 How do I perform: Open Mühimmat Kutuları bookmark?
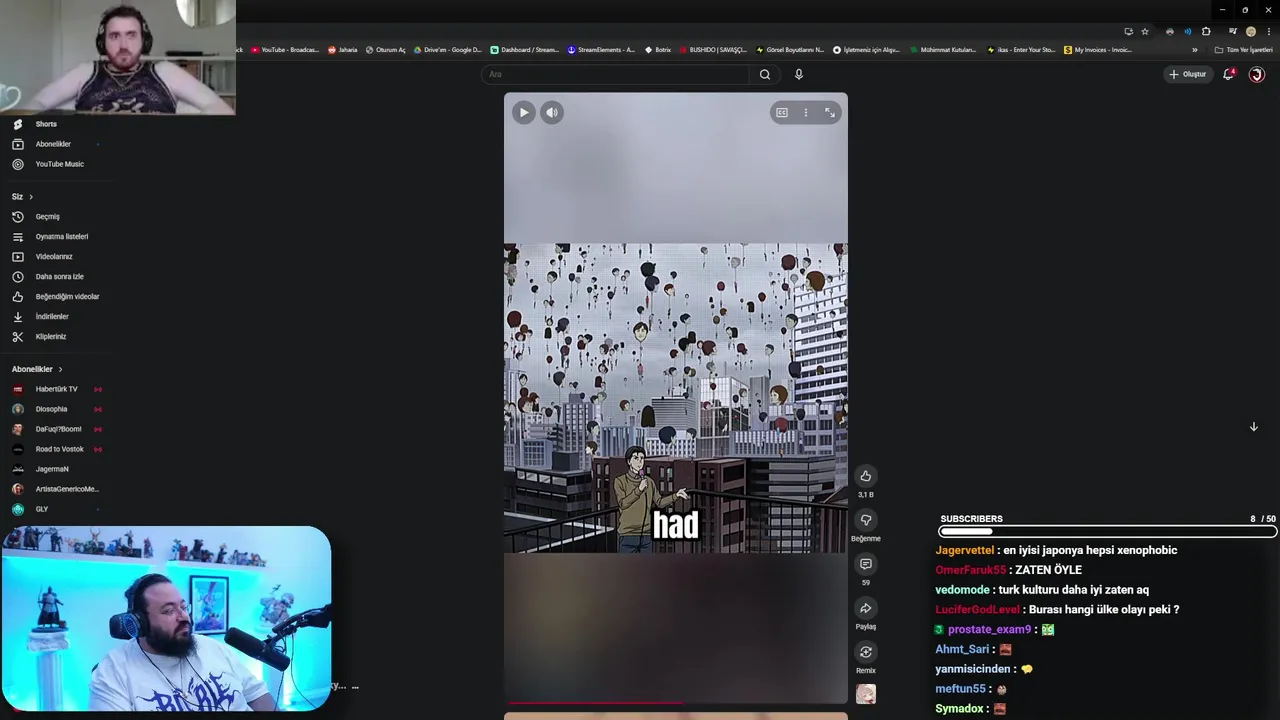(943, 50)
